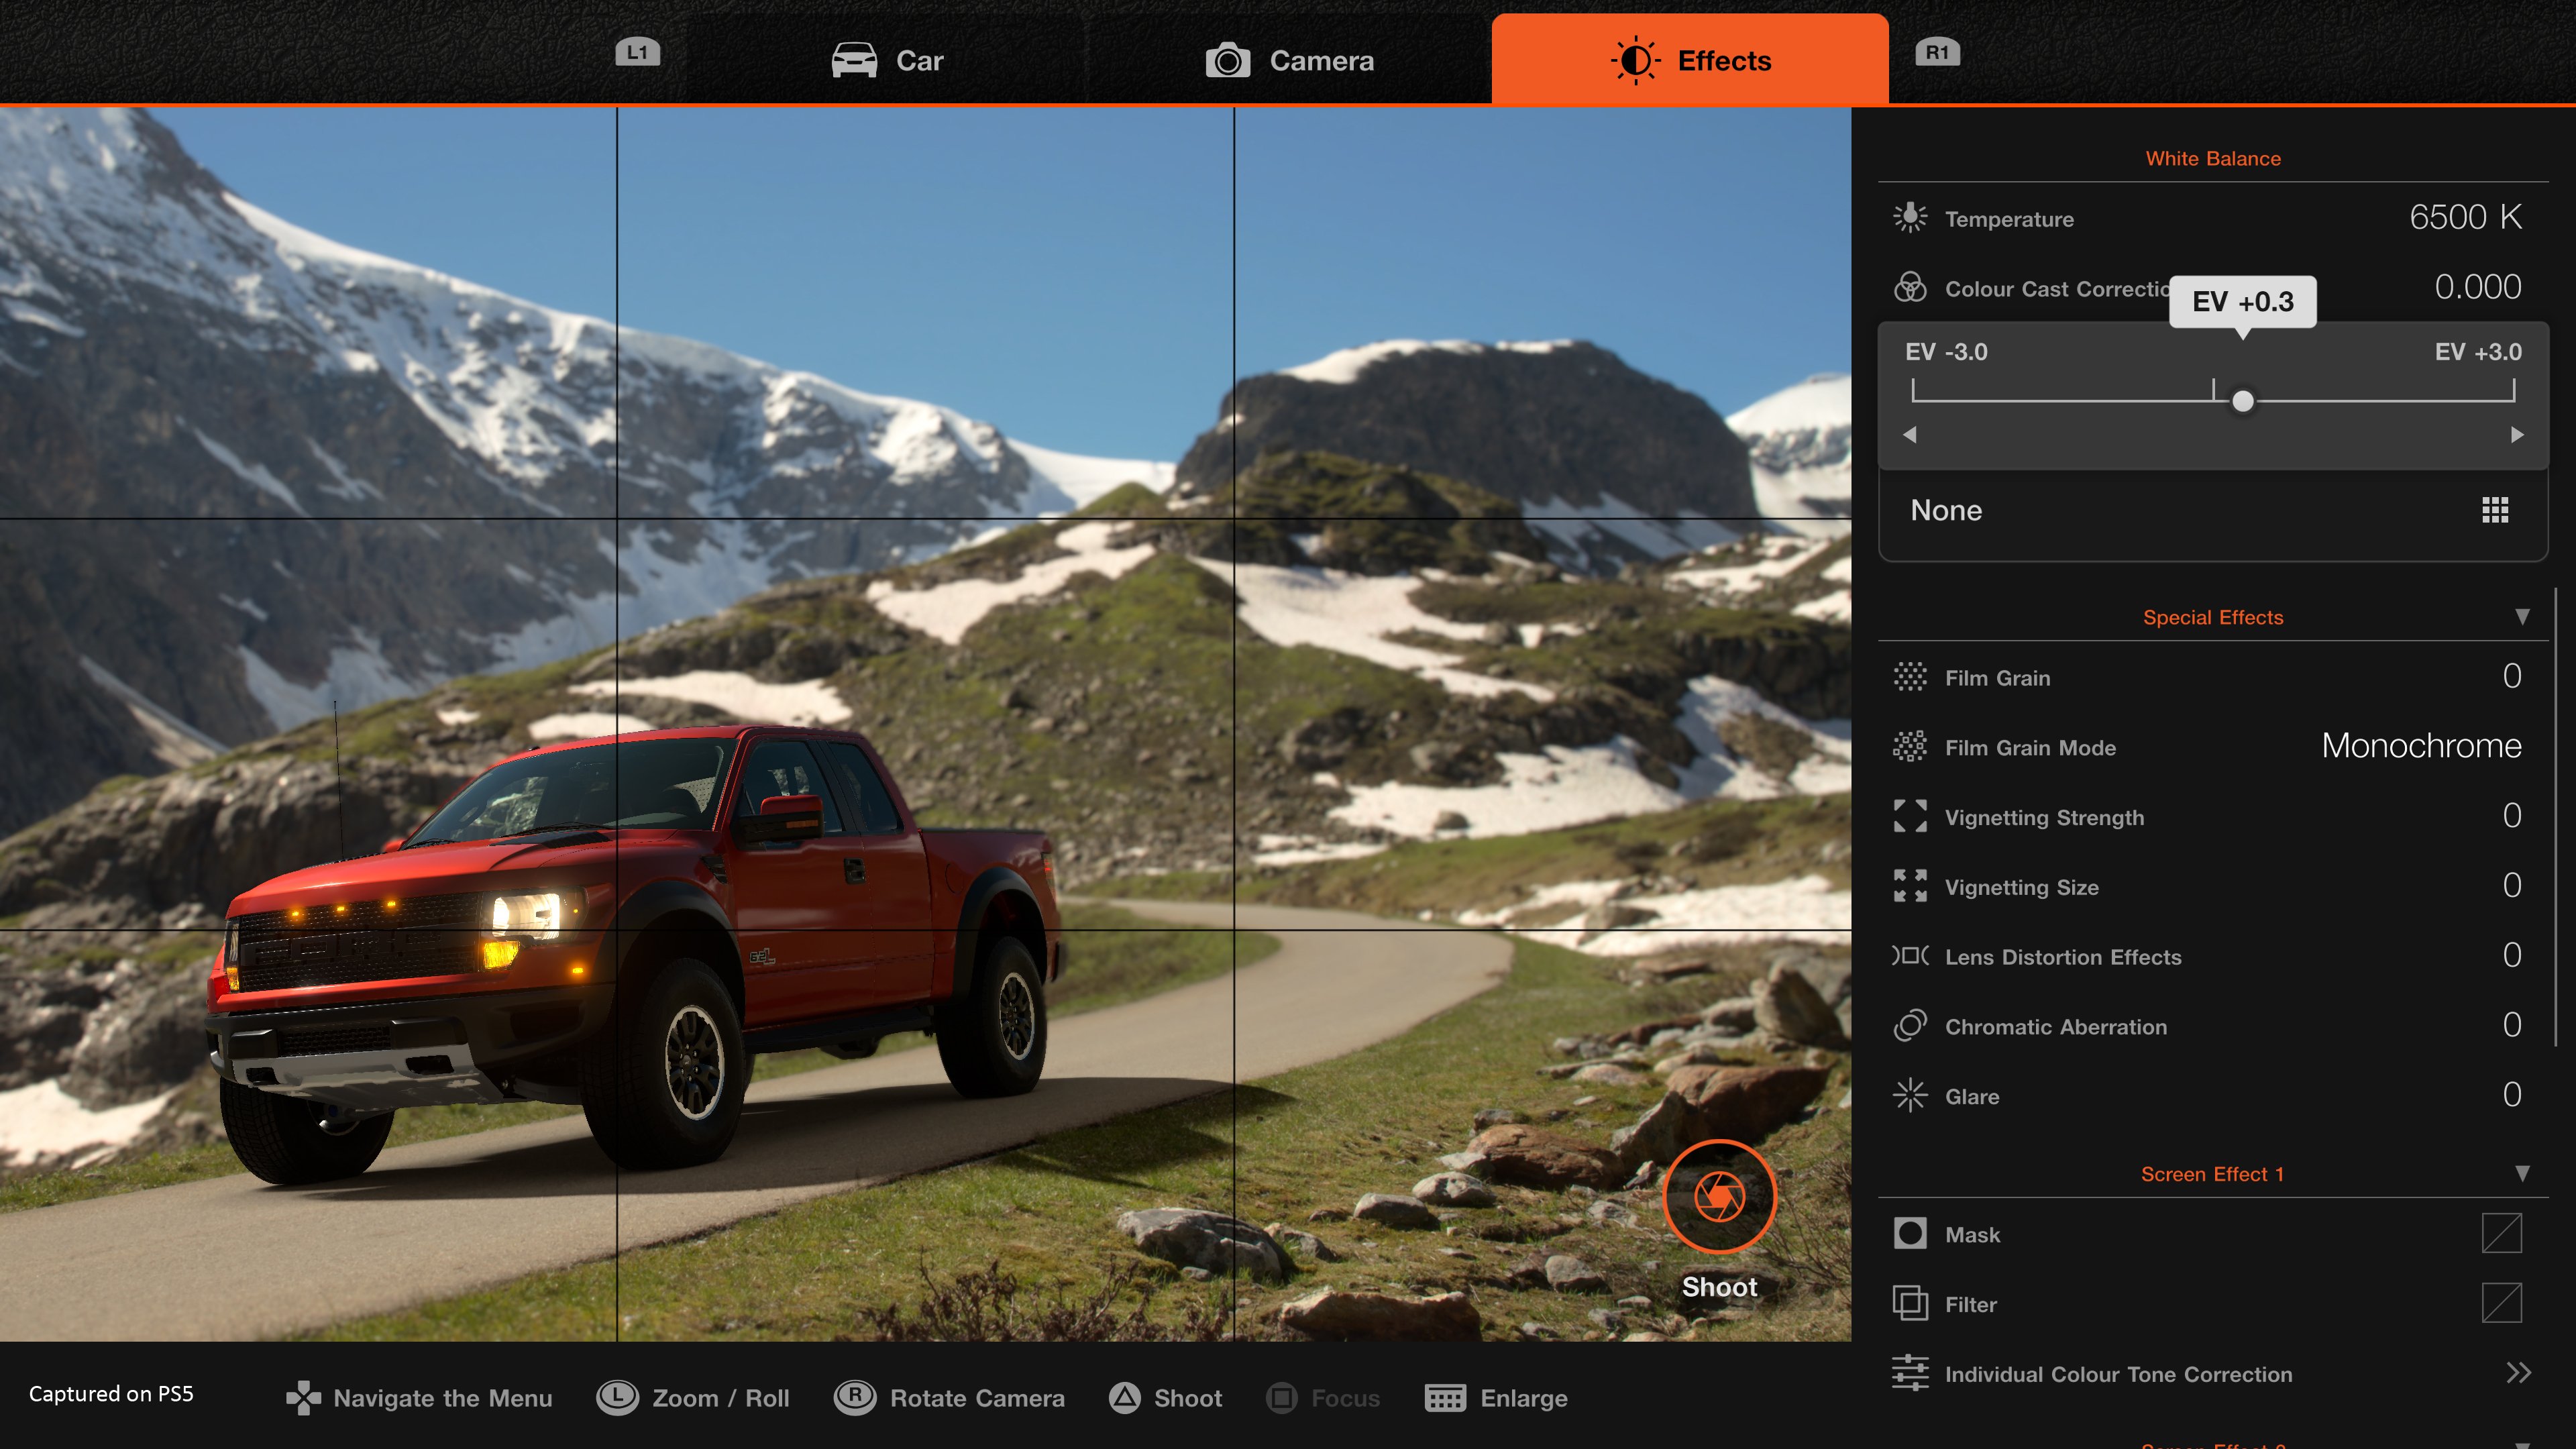Select the Temperature white balance icon
This screenshot has width=2576, height=1449.
pos(1910,218)
